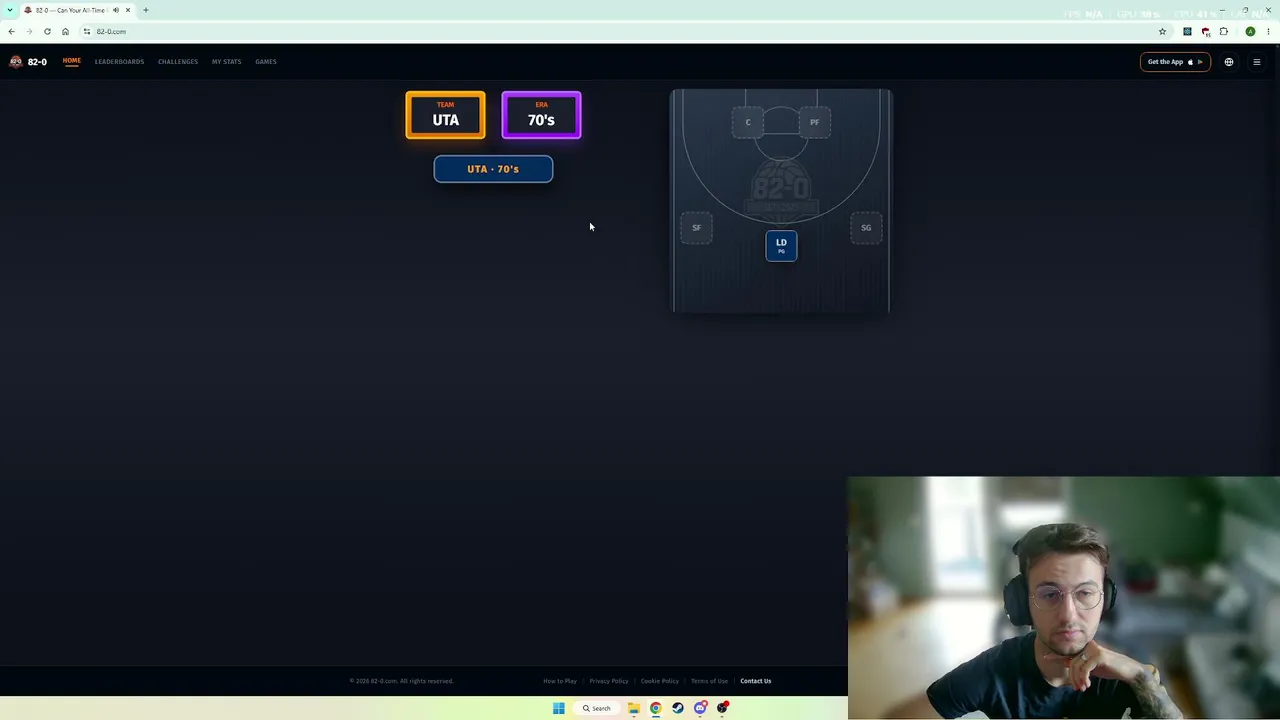Viewport: 1280px width, 720px height.
Task: Switch to the Games tab
Action: click(265, 62)
